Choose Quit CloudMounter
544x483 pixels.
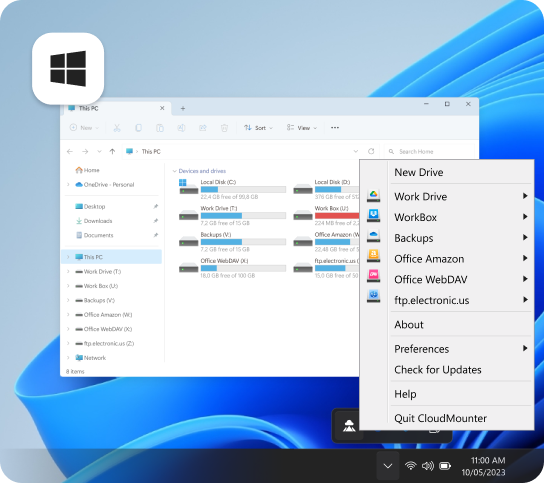[x=440, y=418]
